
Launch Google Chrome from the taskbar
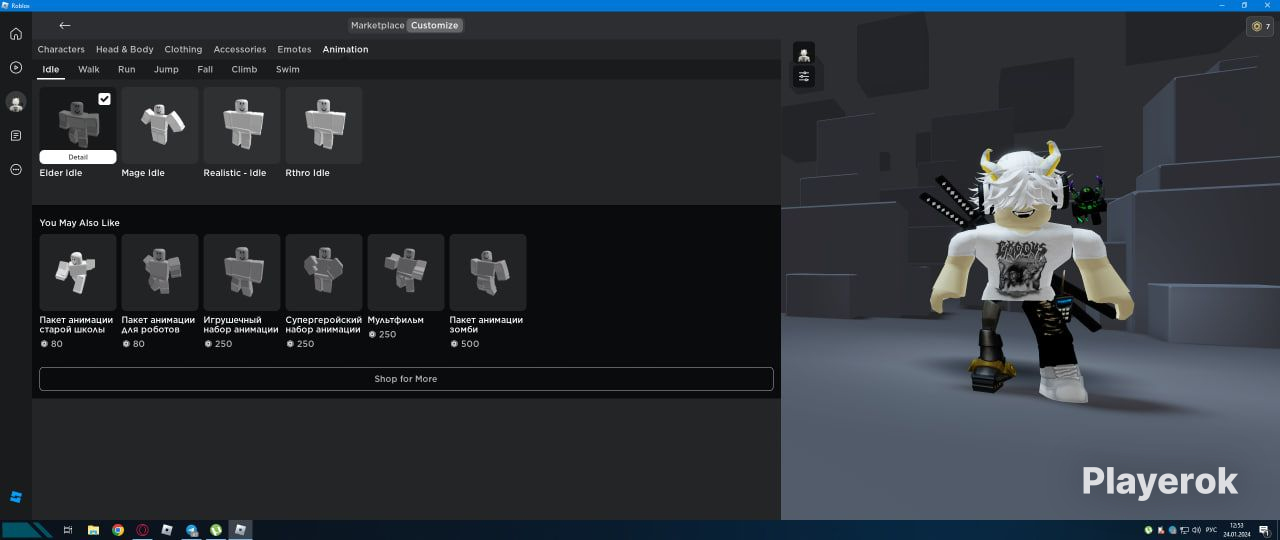[118, 530]
